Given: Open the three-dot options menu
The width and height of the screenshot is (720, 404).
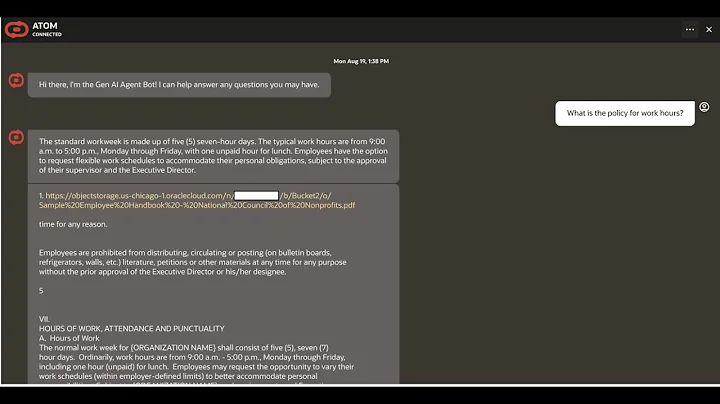Looking at the screenshot, I should 690,29.
